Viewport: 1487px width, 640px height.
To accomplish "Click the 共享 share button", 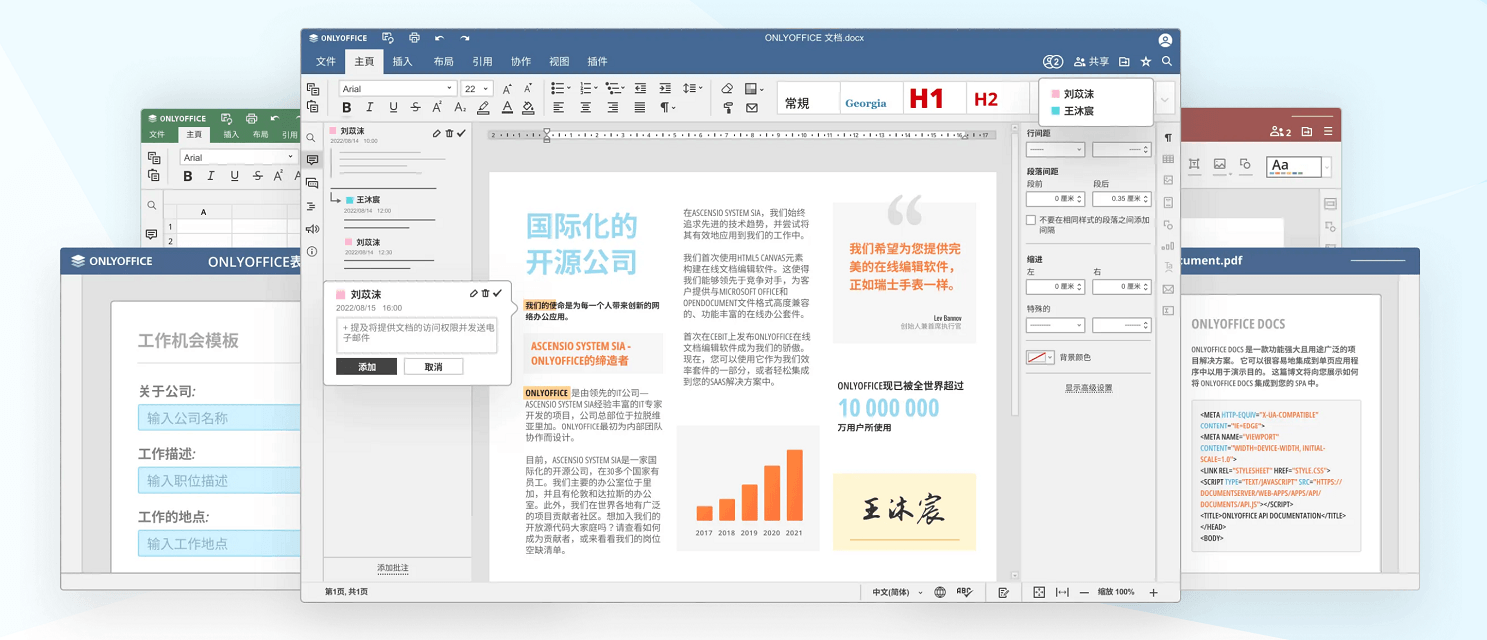I will (x=1091, y=62).
